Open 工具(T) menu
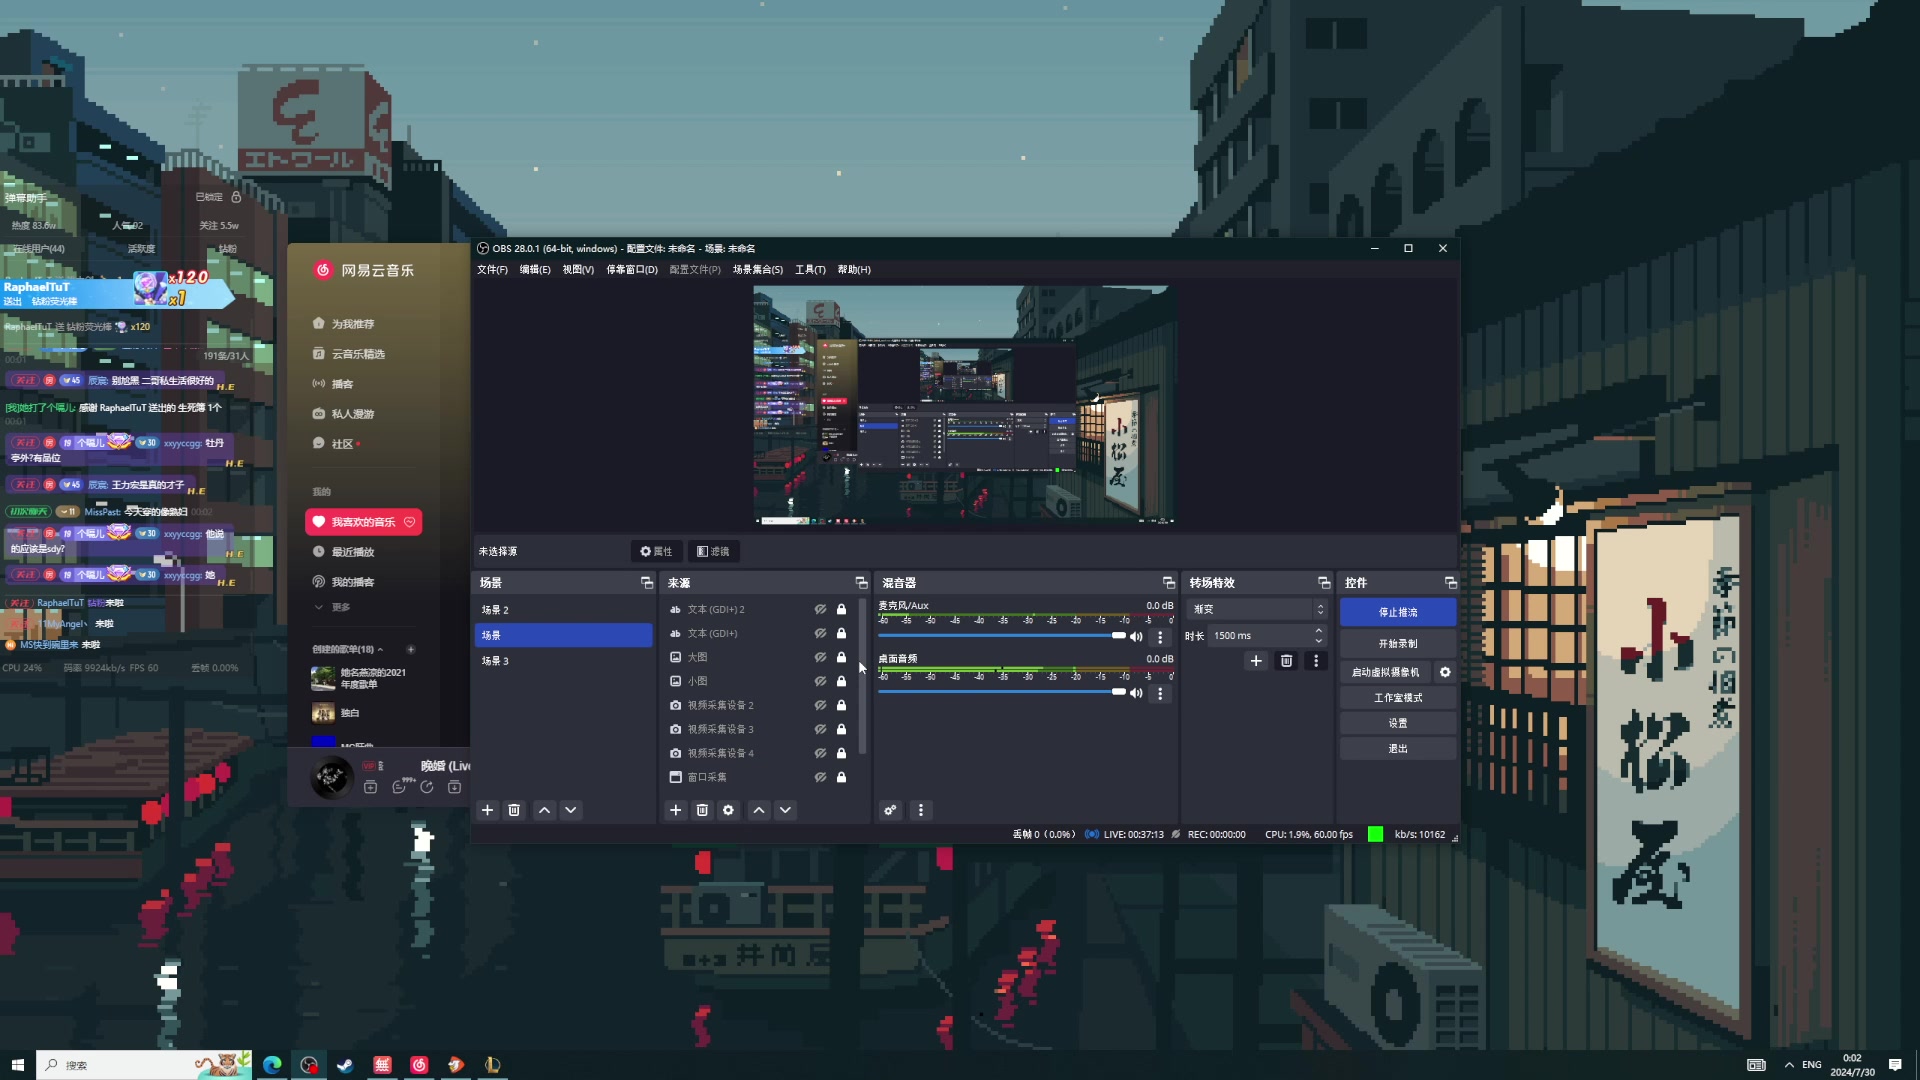 pyautogui.click(x=810, y=270)
